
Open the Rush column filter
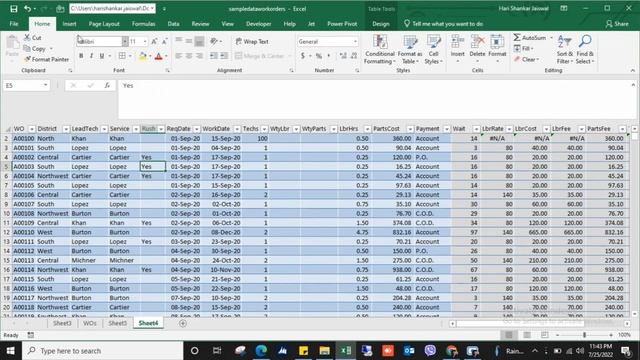tap(161, 129)
